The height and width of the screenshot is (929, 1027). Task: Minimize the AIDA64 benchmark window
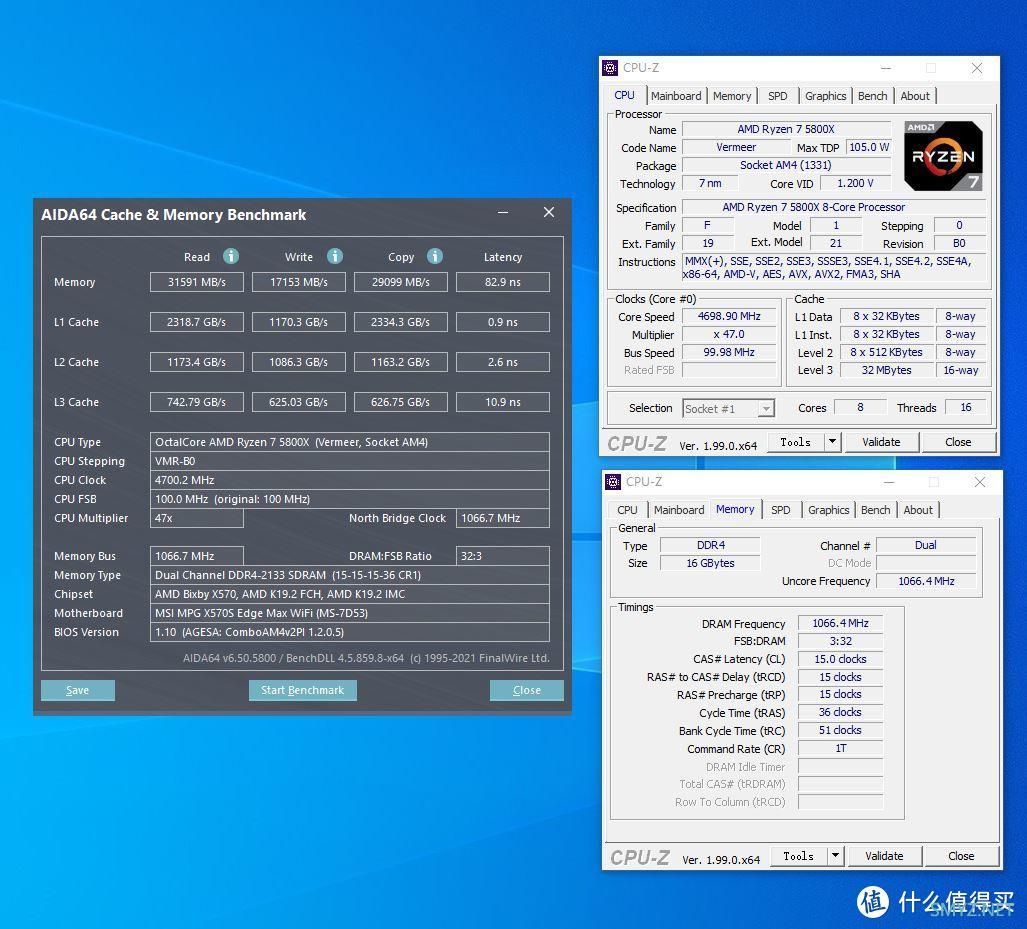pos(503,212)
